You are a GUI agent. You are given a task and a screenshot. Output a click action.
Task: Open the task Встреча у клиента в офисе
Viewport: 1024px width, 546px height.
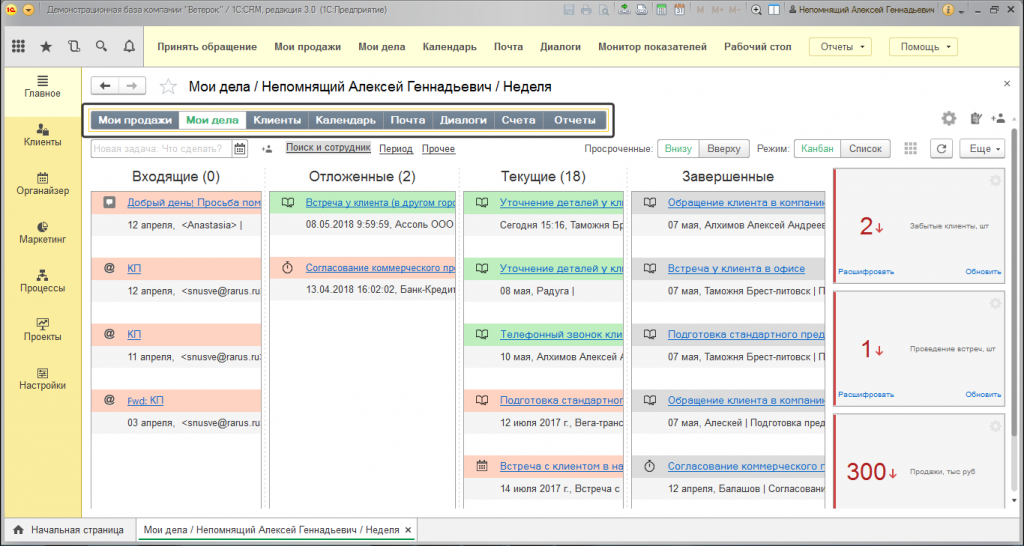(736, 268)
